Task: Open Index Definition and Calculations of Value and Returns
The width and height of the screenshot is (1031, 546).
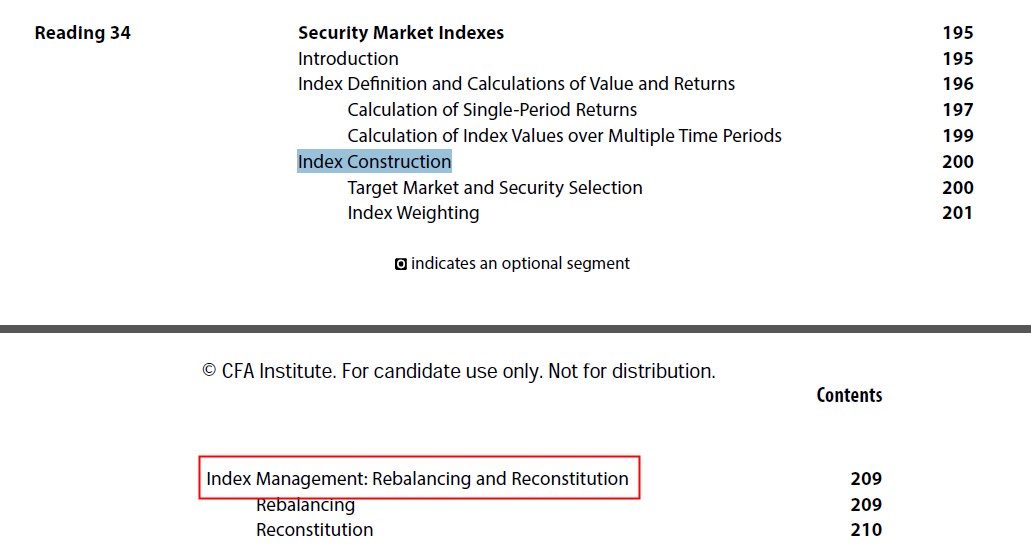Action: (516, 84)
